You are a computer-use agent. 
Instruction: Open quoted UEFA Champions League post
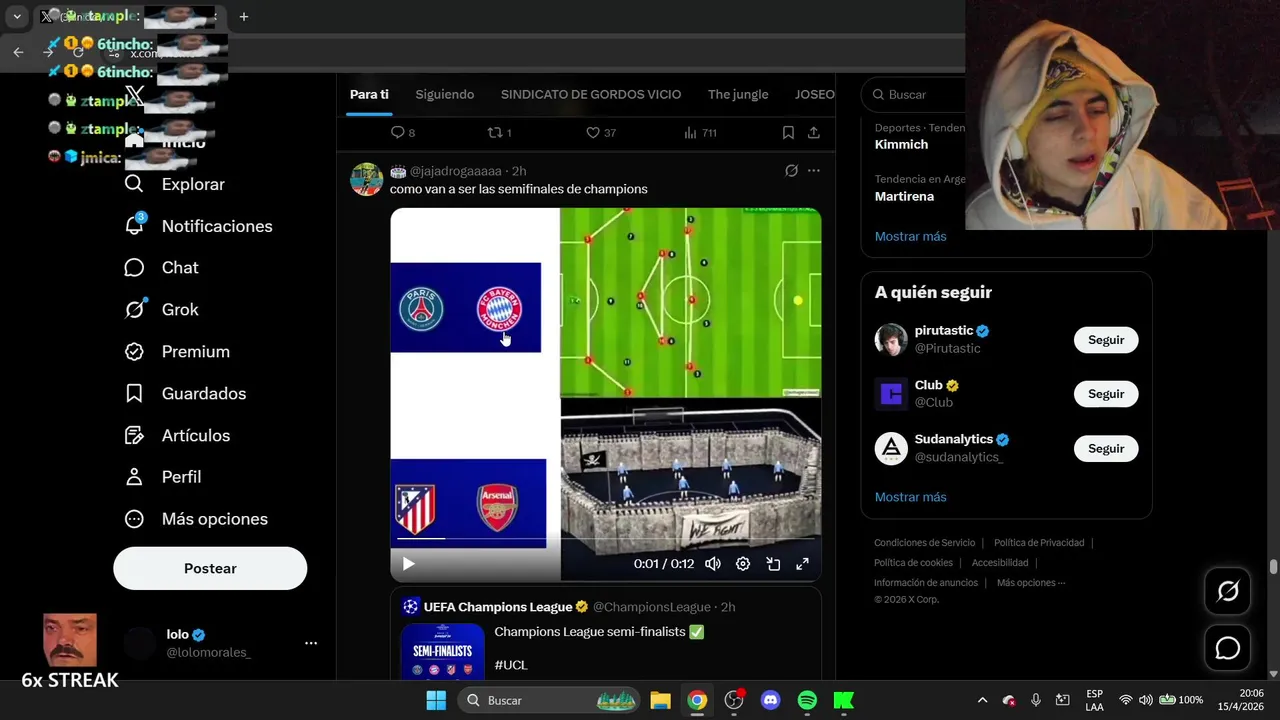tap(605, 634)
